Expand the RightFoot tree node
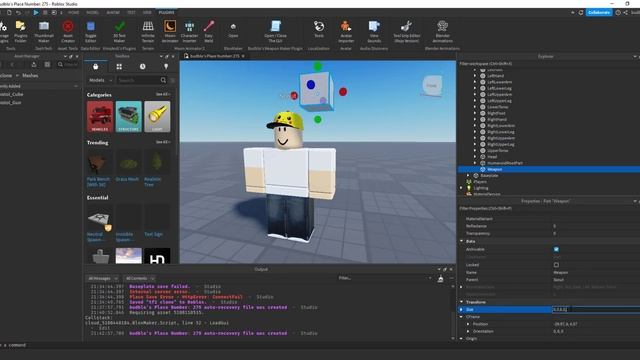 pos(475,113)
